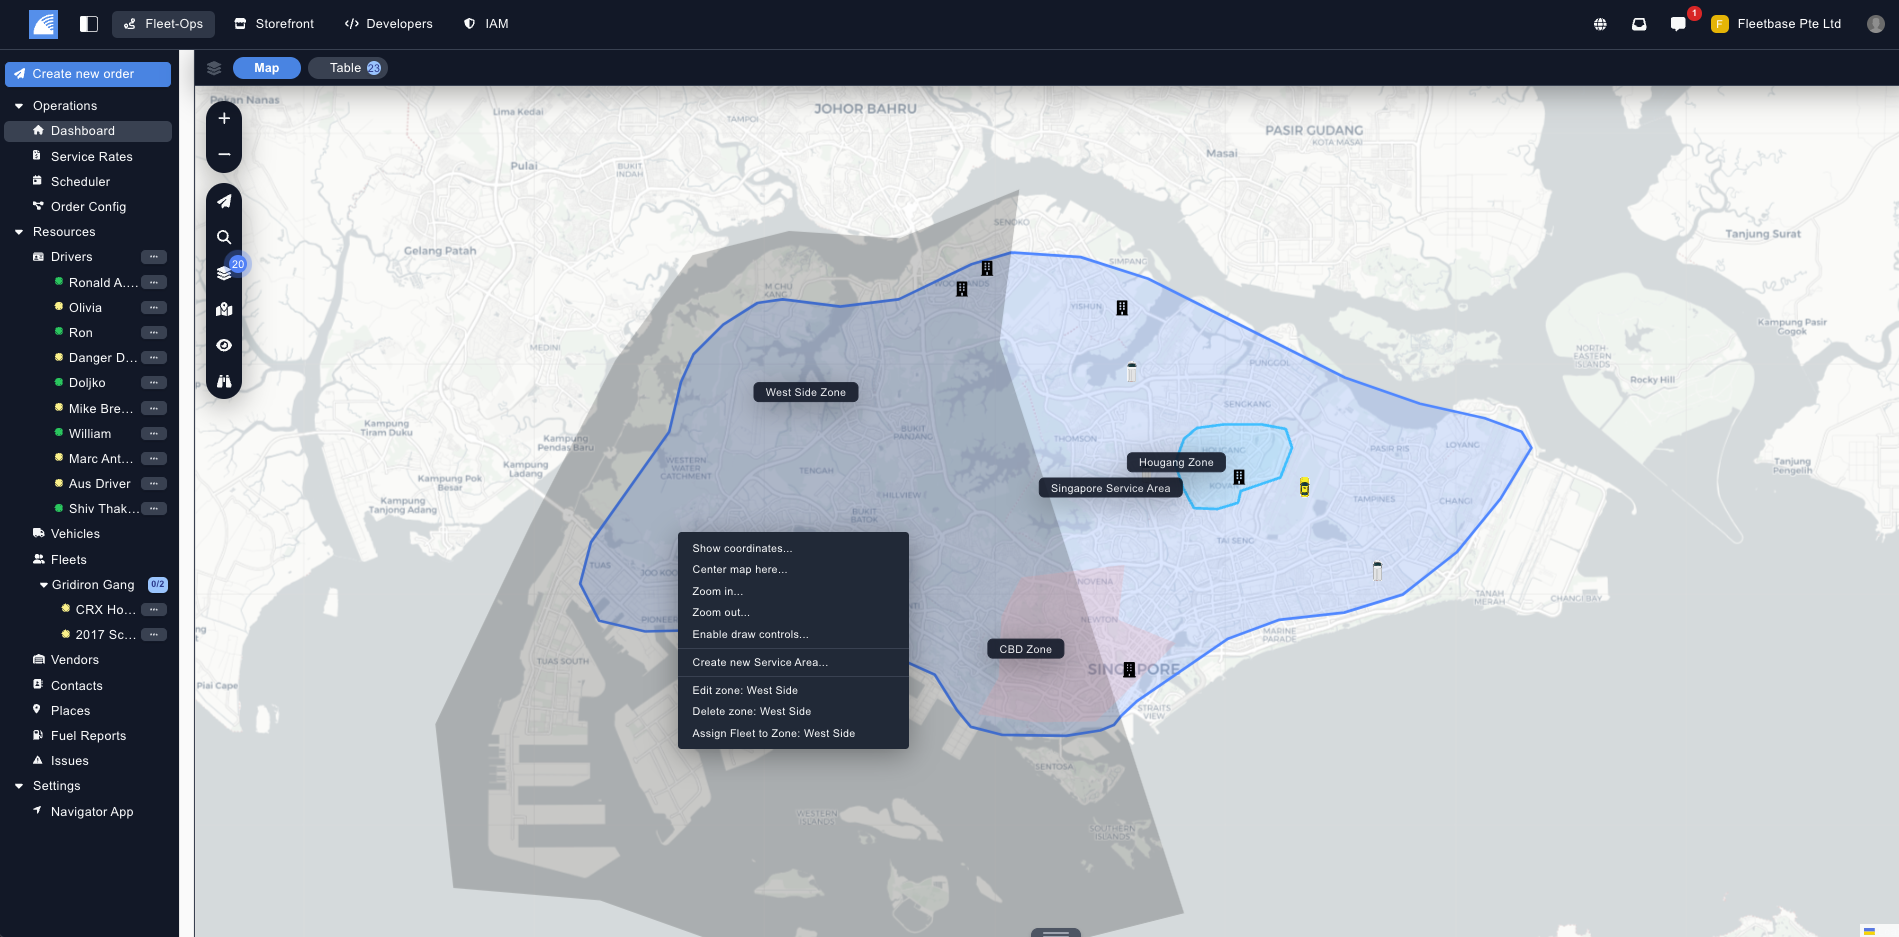
Task: Click Create new order button
Action: click(88, 74)
